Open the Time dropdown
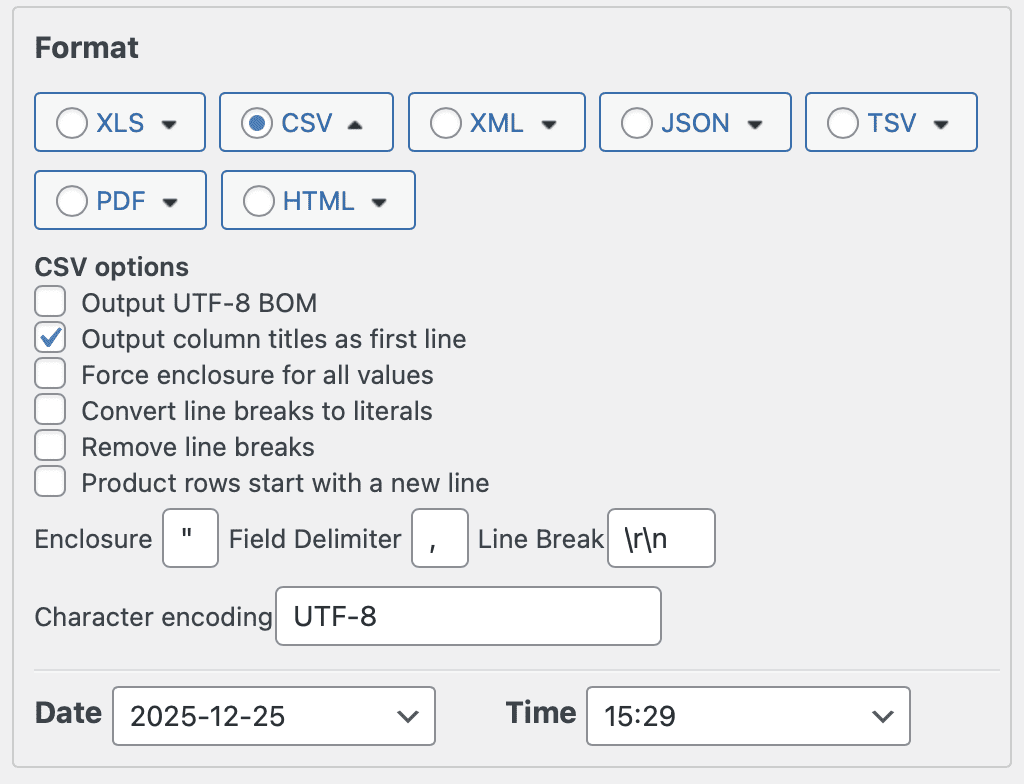This screenshot has width=1024, height=784. (x=747, y=715)
